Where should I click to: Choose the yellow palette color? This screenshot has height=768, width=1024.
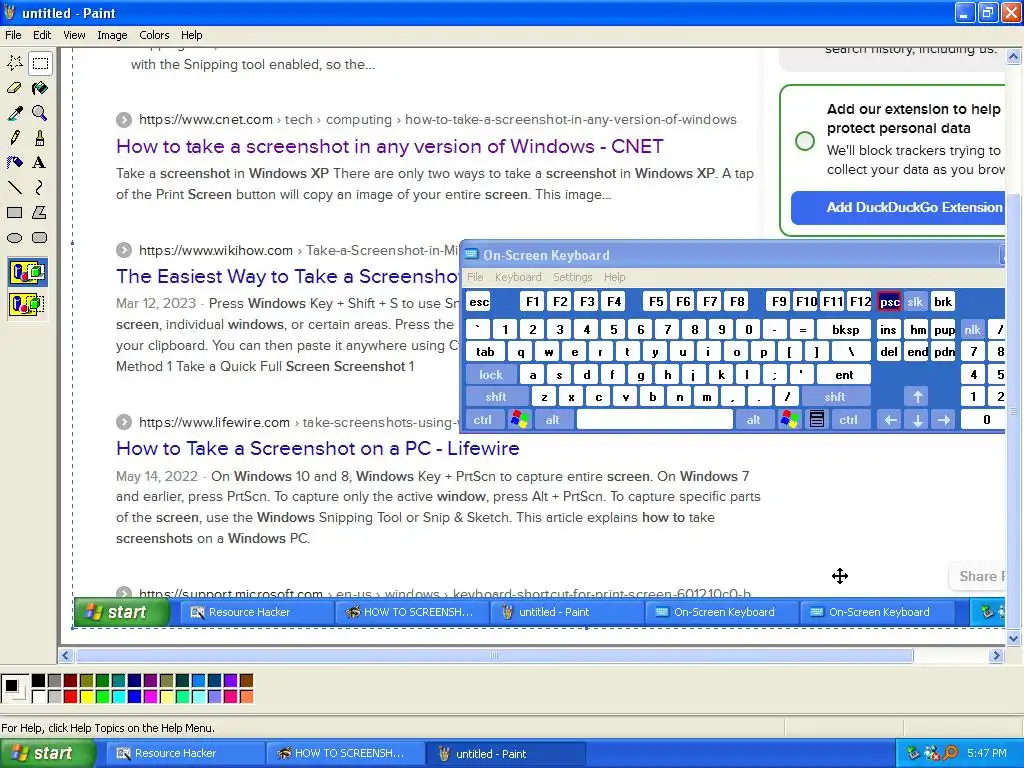(x=86, y=697)
